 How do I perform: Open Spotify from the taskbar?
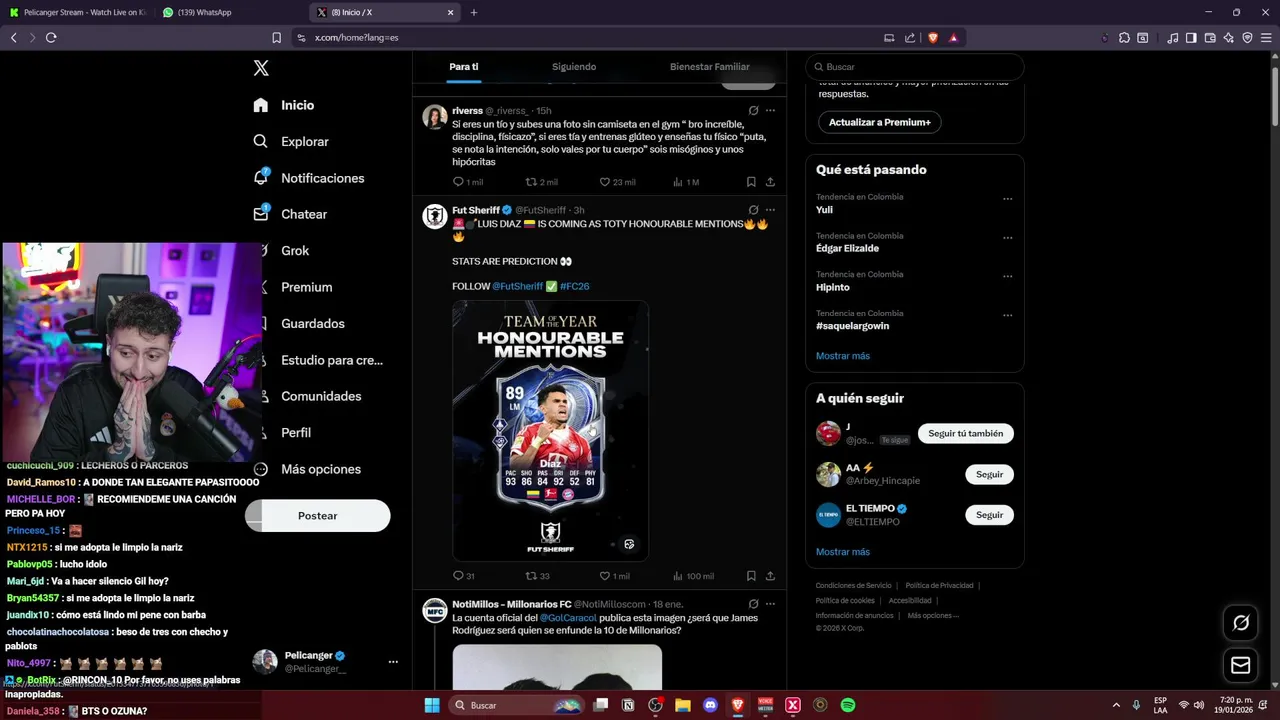(847, 705)
